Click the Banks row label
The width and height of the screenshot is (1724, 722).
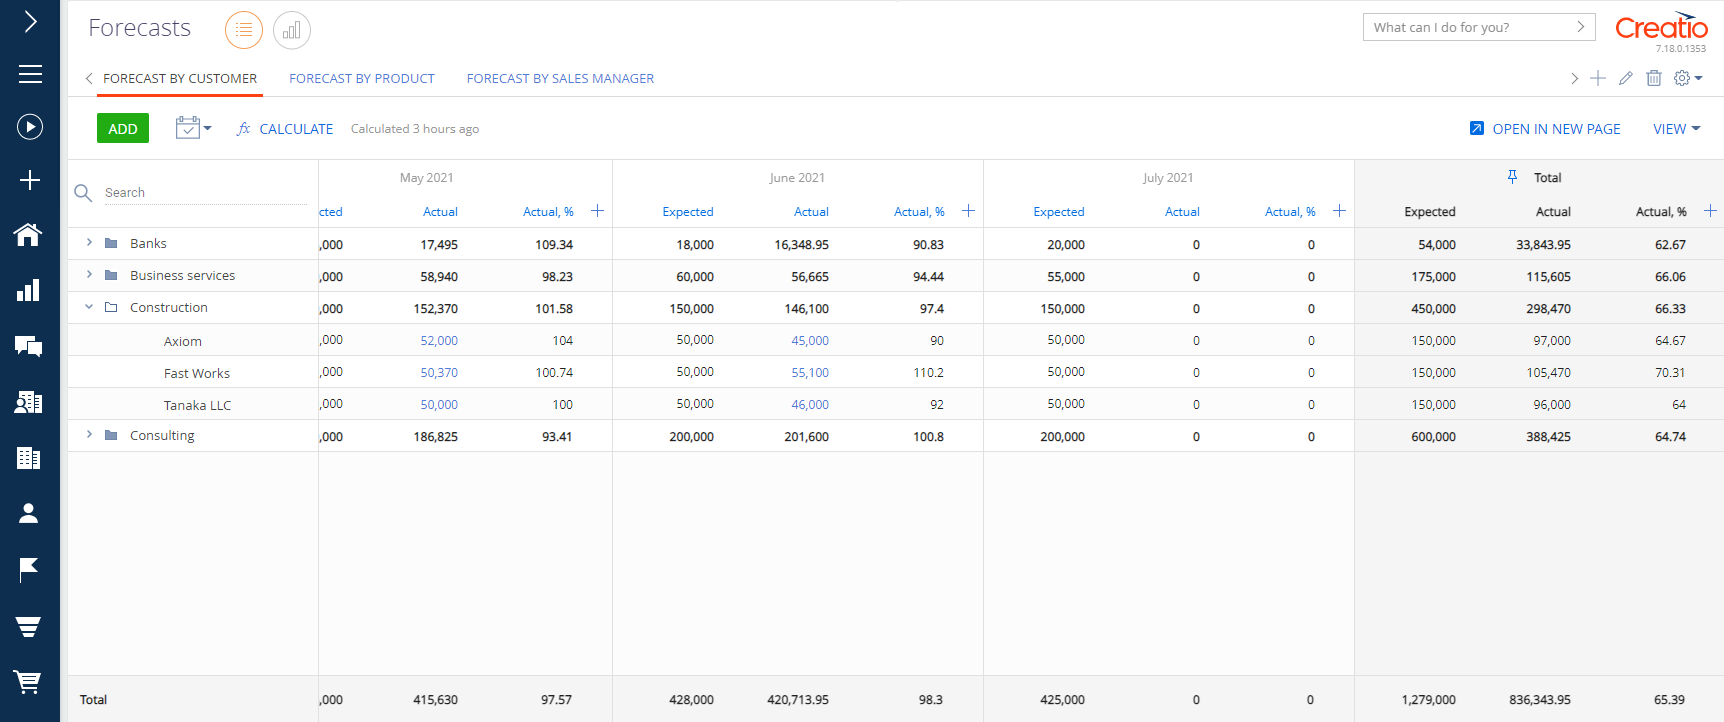[148, 243]
